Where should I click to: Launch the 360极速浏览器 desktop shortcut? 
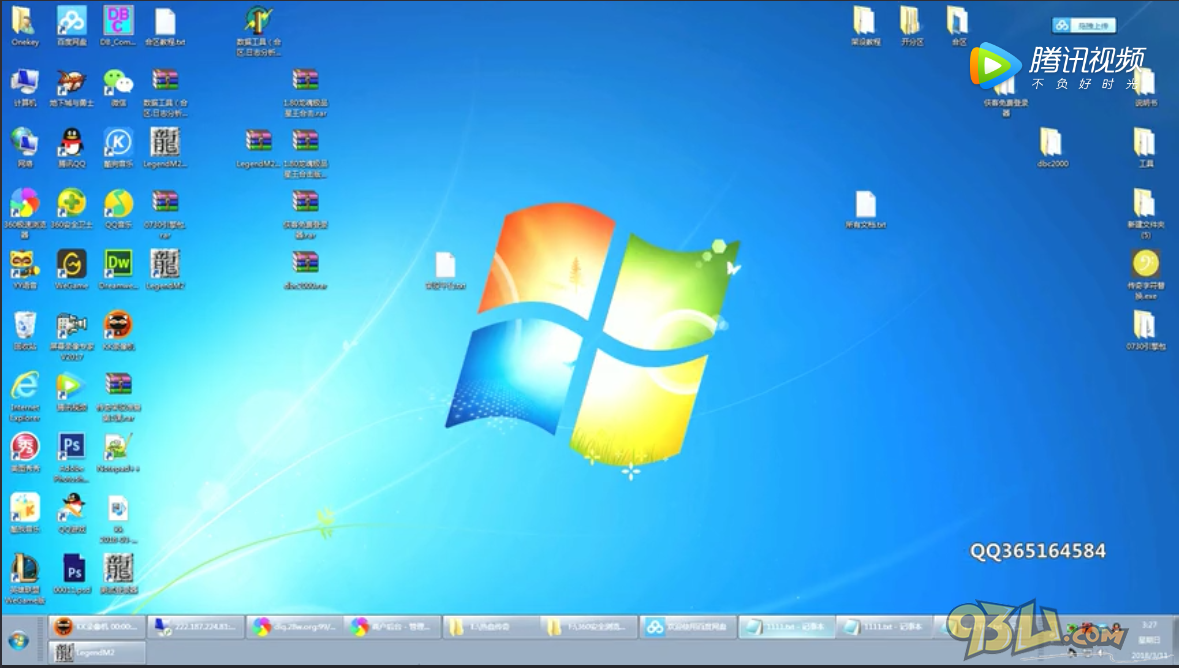(24, 214)
